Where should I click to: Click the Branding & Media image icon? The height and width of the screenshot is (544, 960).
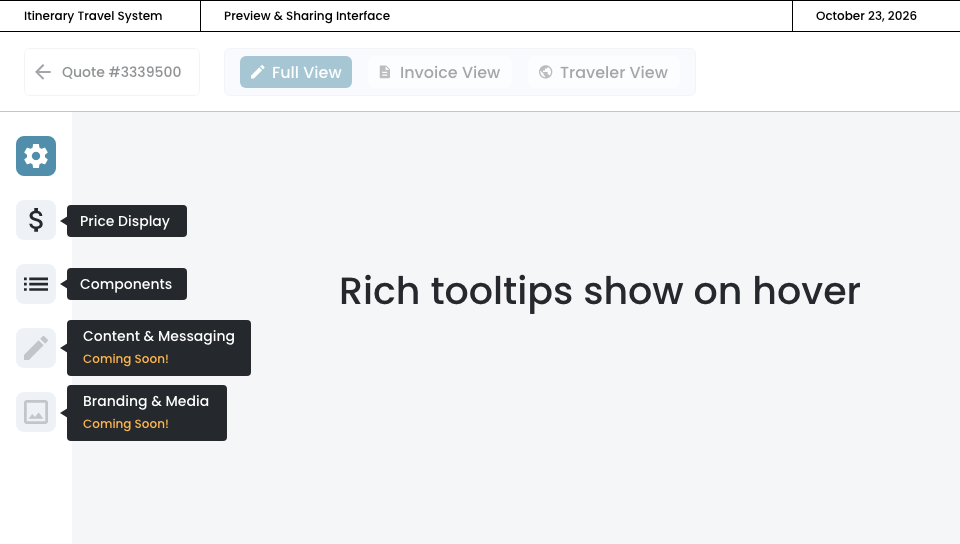[36, 412]
